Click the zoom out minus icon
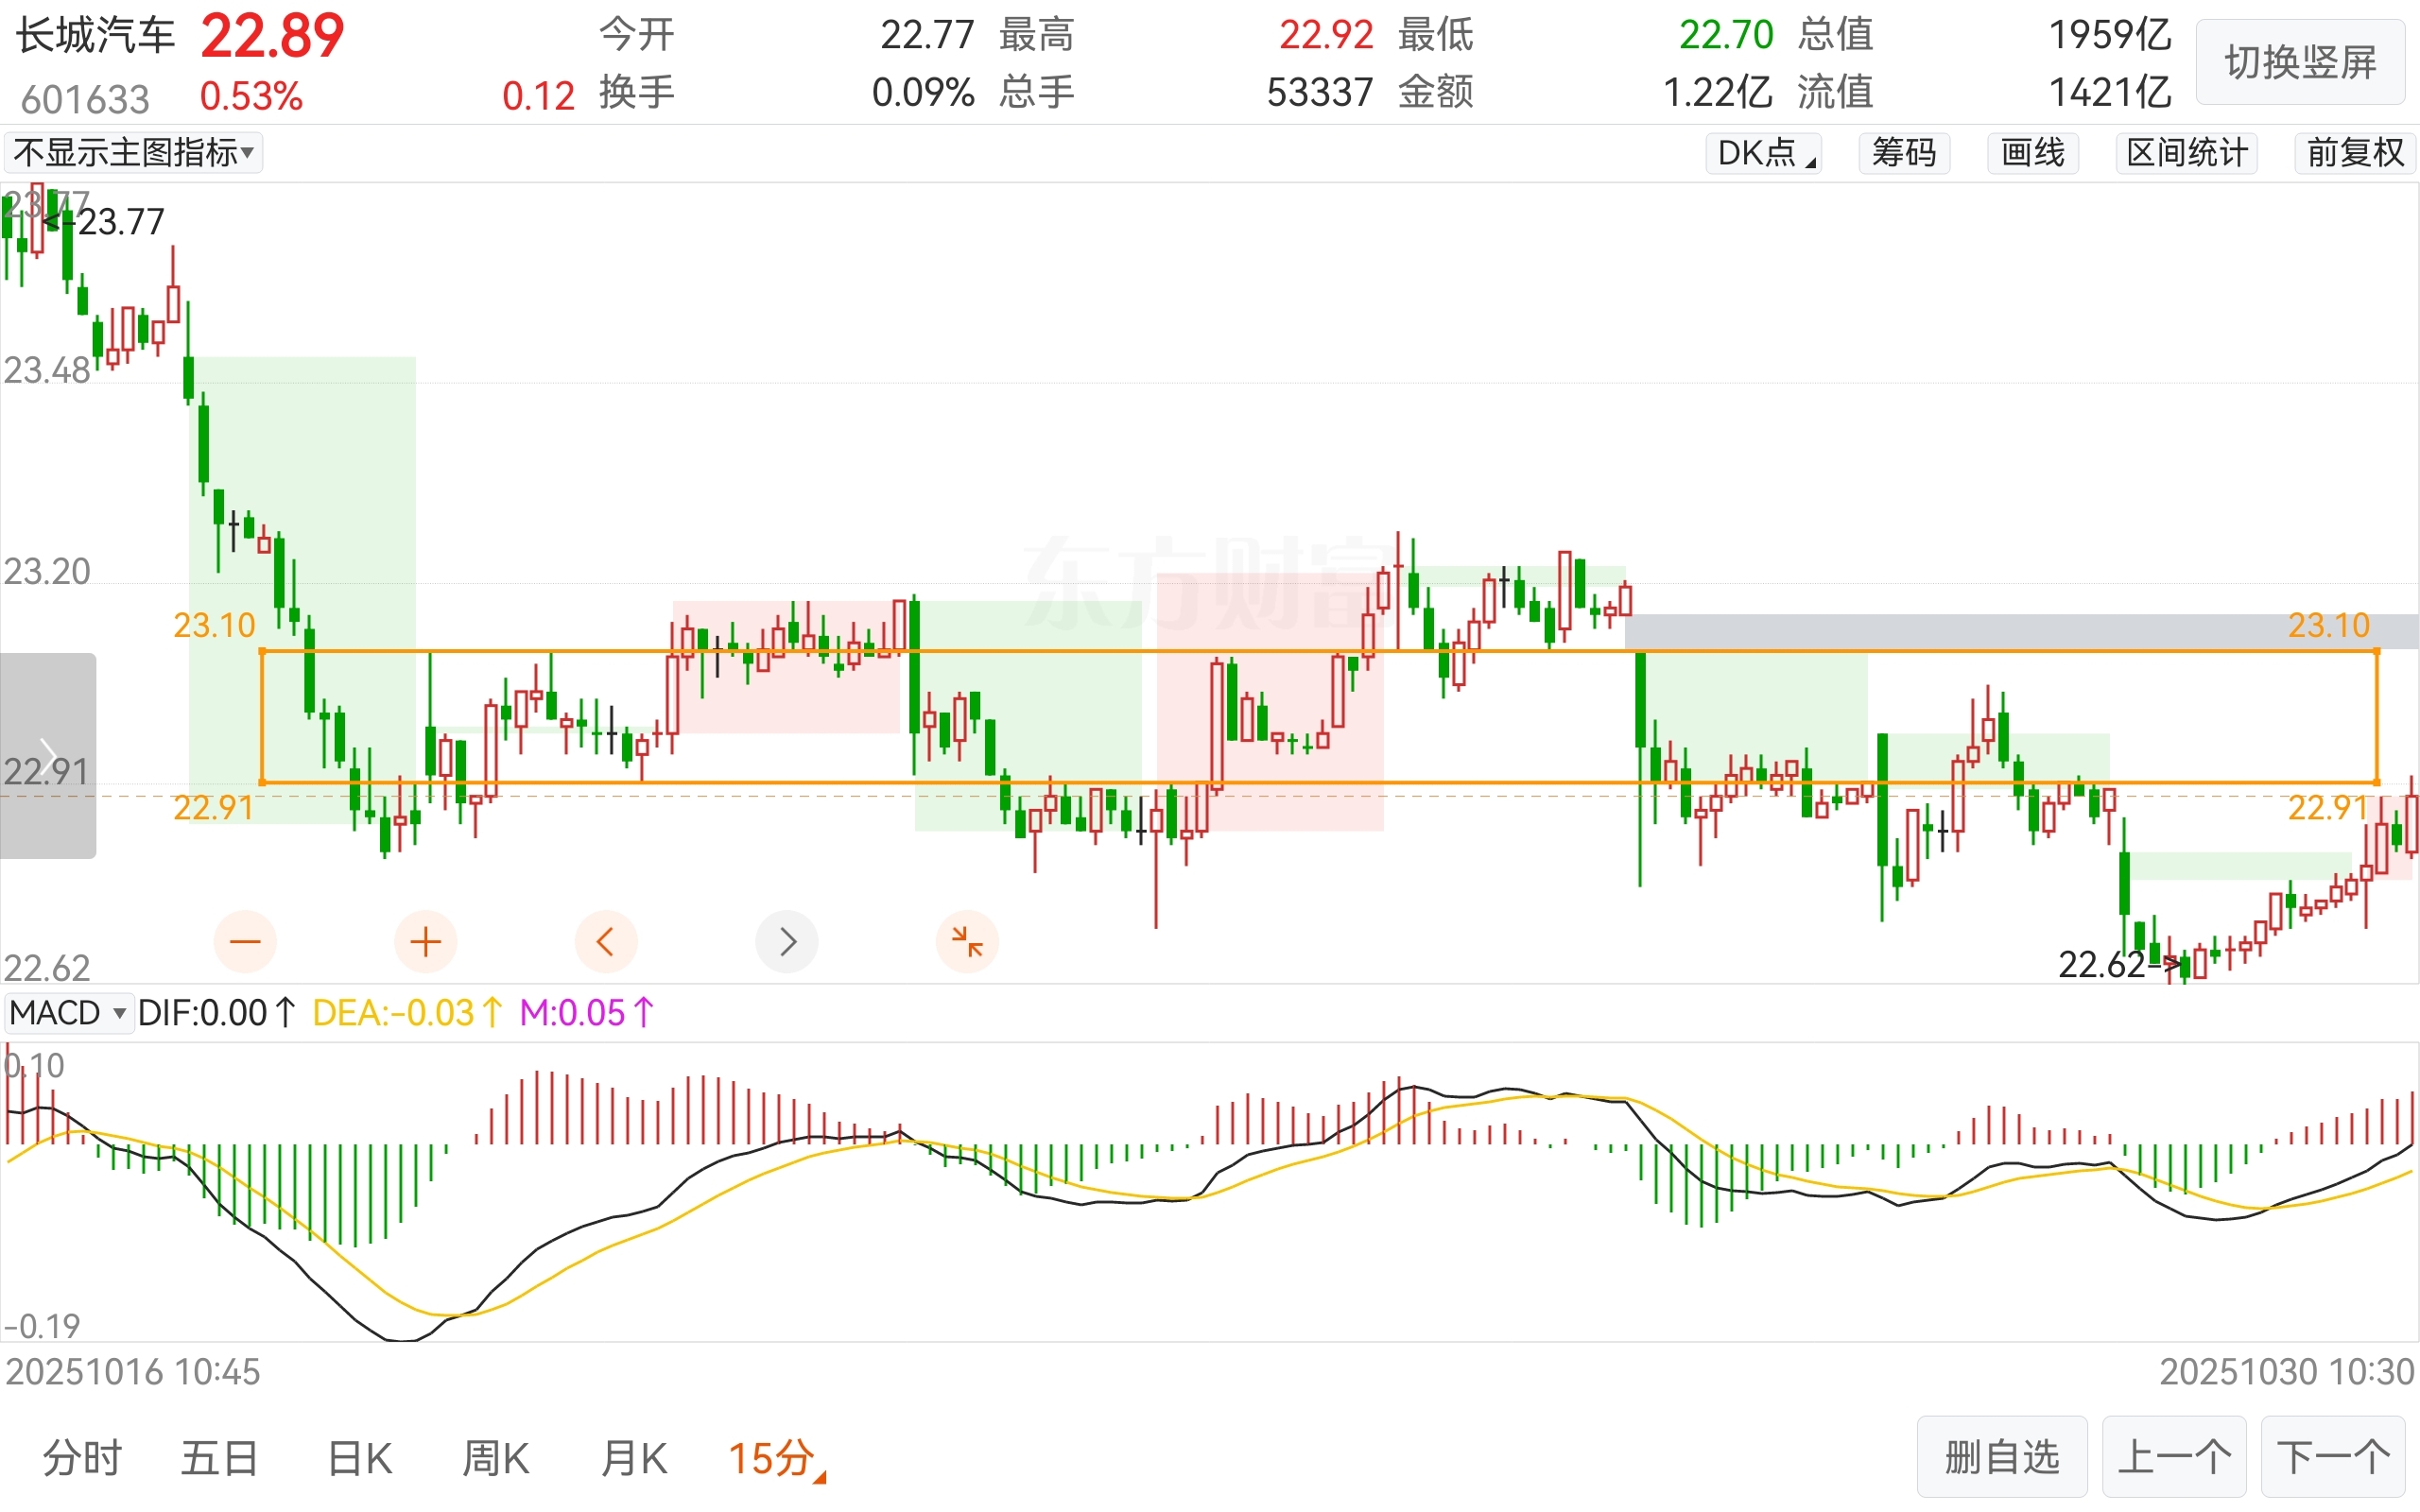The image size is (2420, 1512). coord(245,941)
